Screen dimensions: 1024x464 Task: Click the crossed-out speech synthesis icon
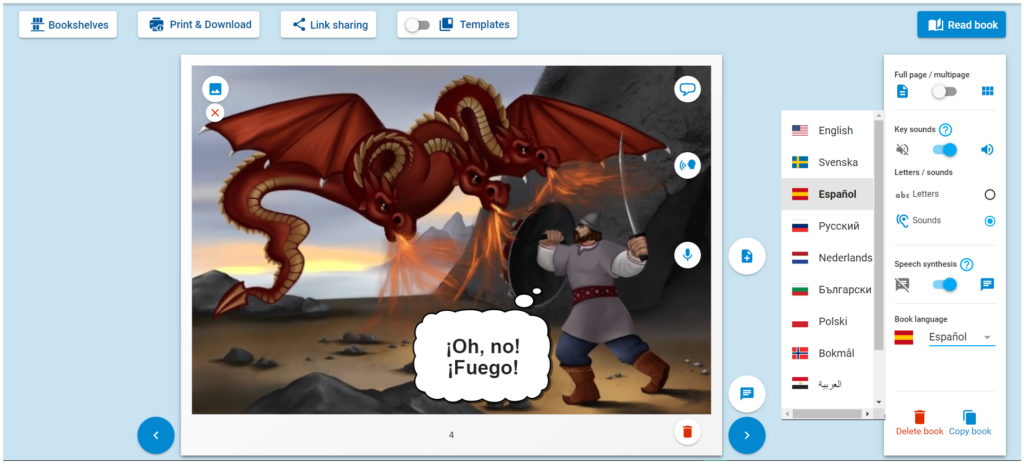coord(903,284)
